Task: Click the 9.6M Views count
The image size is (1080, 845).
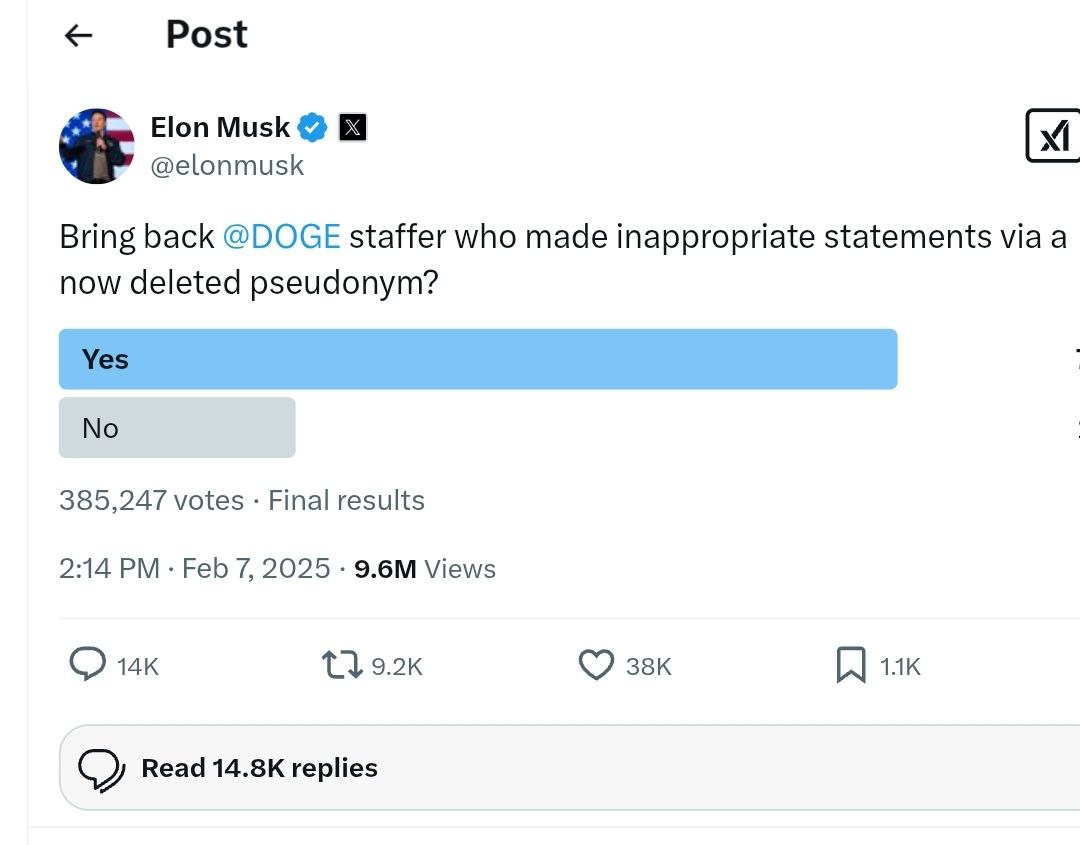Action: tap(425, 569)
